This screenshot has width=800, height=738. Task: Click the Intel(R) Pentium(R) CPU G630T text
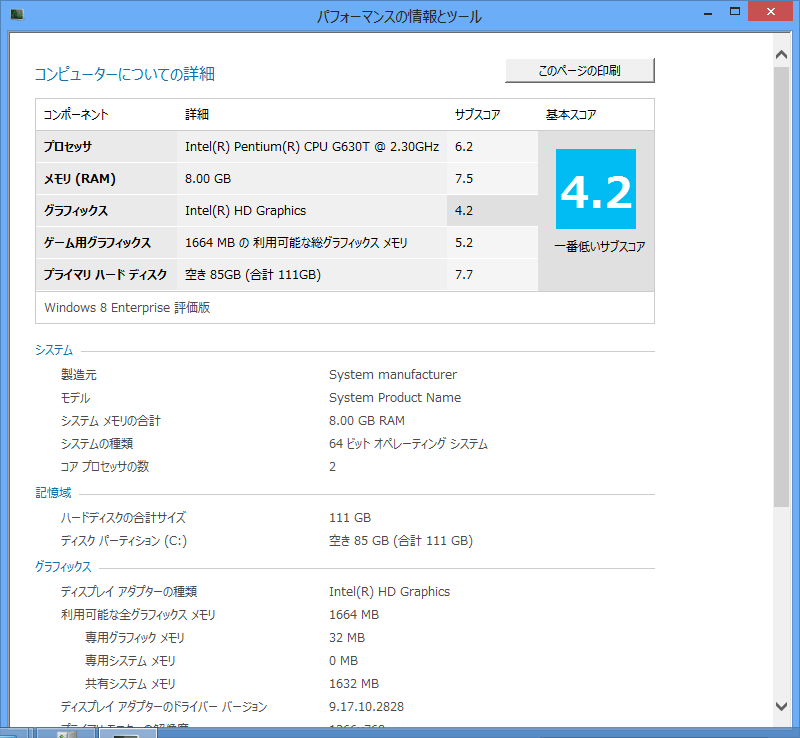pos(312,147)
